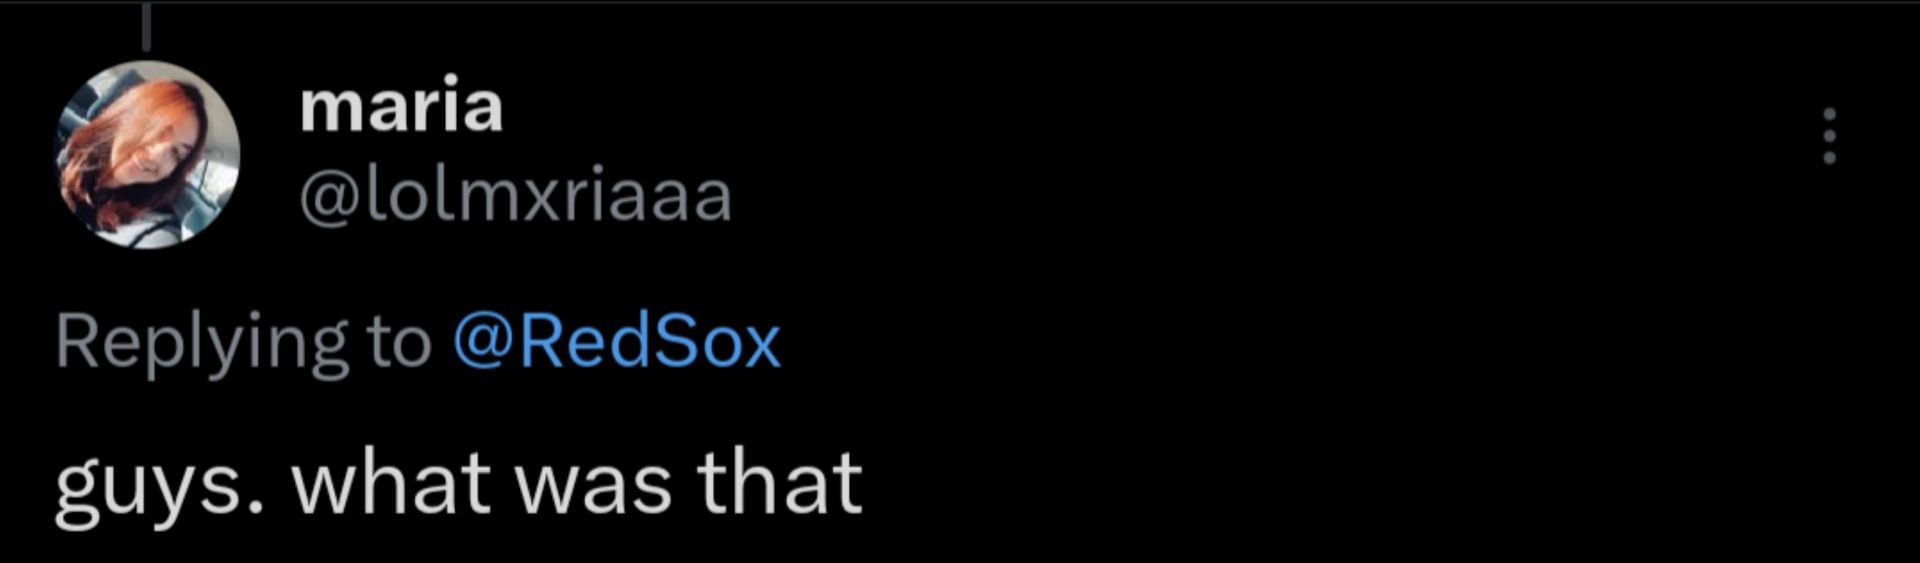Open the display name "maria"
Viewport: 1920px width, 563px height.
[401, 106]
